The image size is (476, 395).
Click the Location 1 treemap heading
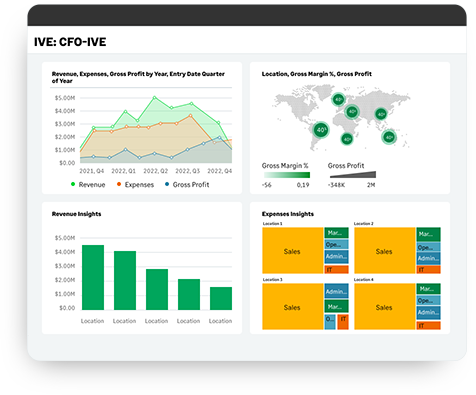tap(272, 224)
